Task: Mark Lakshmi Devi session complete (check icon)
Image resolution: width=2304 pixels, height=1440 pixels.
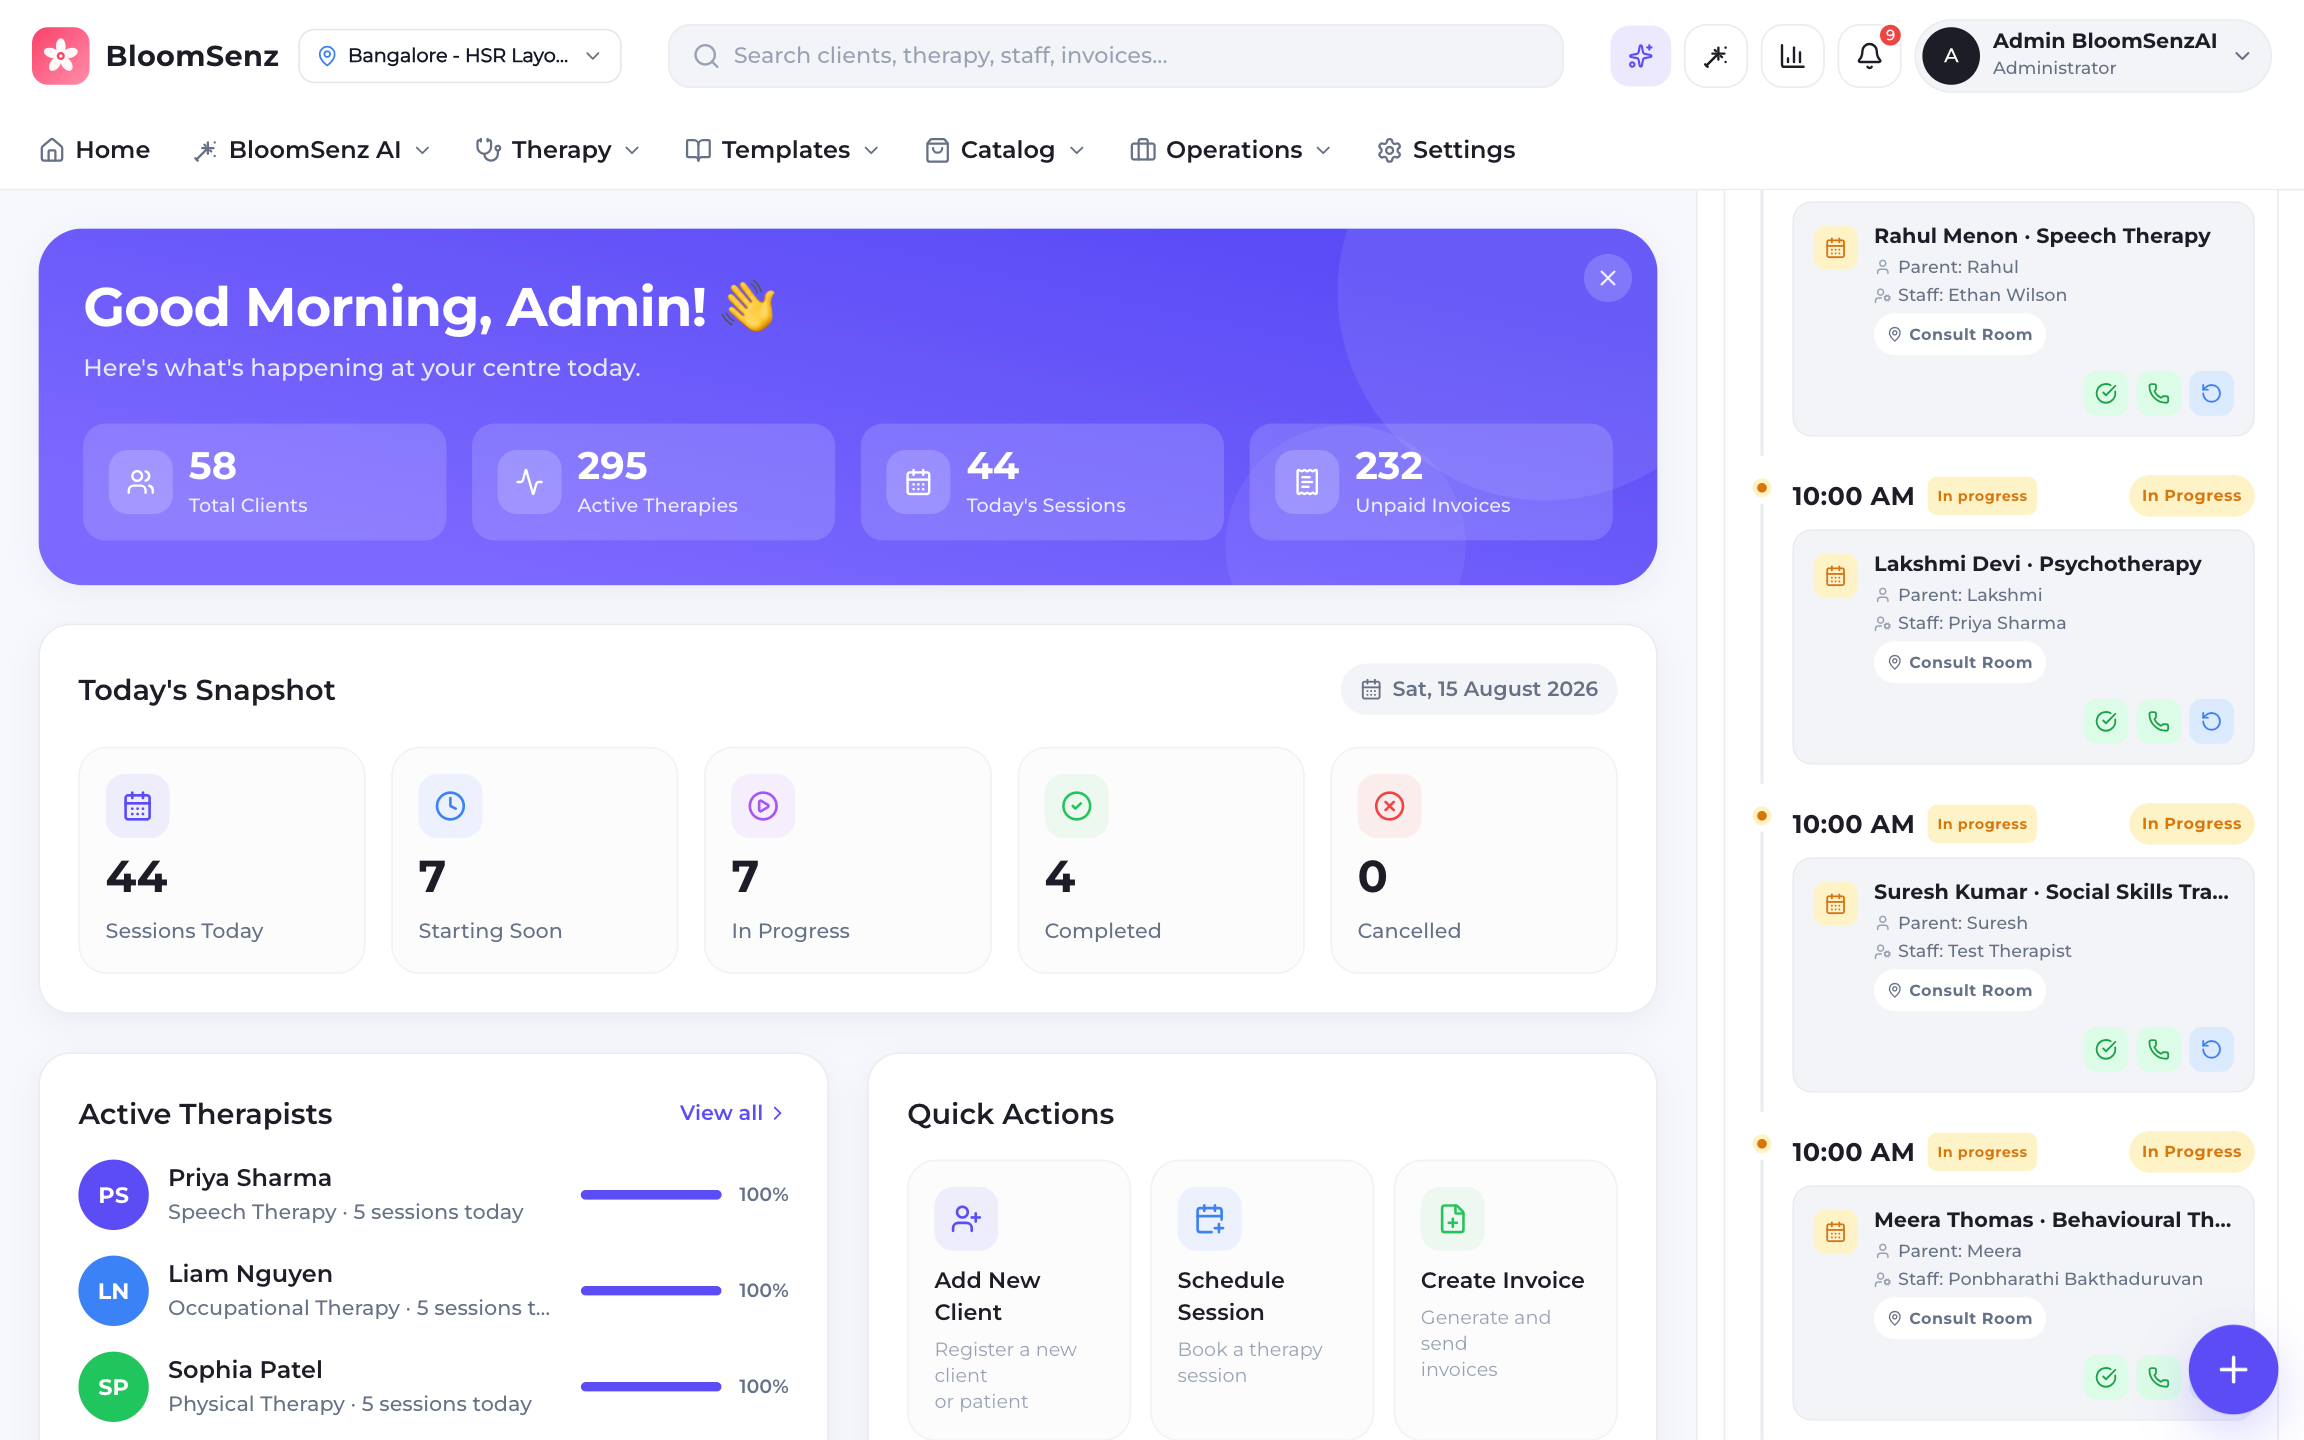Action: click(x=2106, y=721)
